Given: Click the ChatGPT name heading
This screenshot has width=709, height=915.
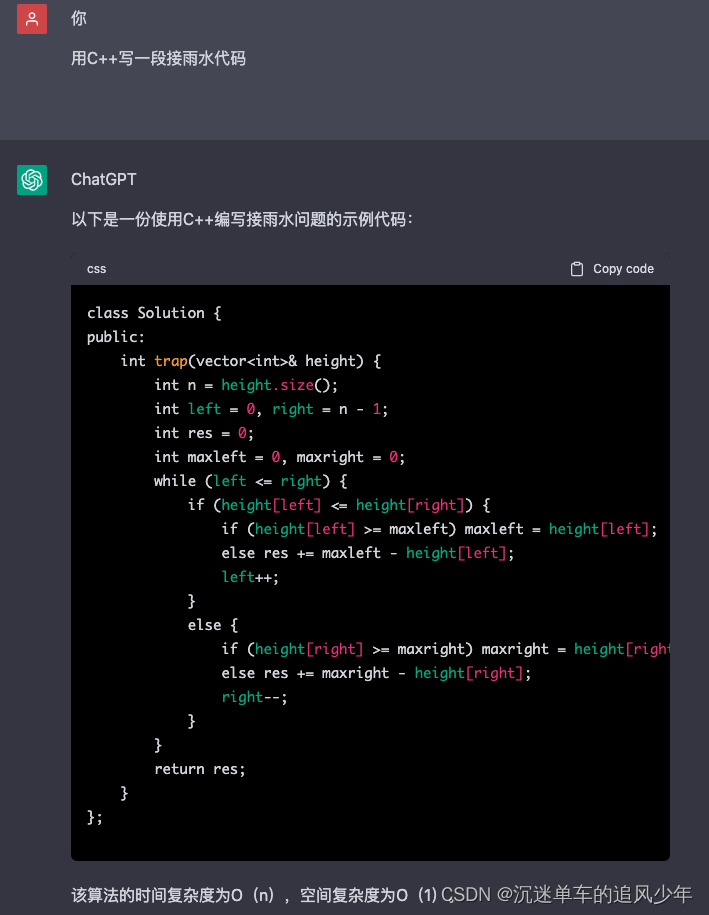Looking at the screenshot, I should click(x=104, y=179).
